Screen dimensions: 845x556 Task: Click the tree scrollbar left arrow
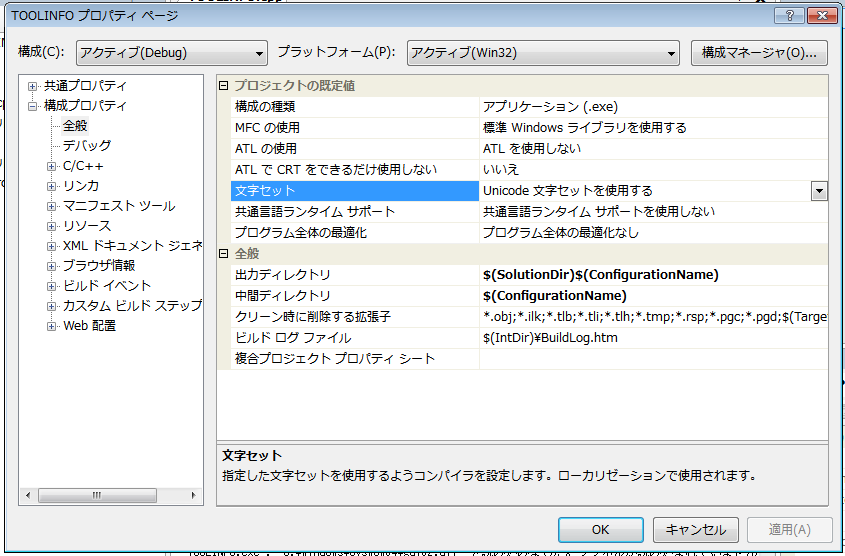(x=28, y=495)
